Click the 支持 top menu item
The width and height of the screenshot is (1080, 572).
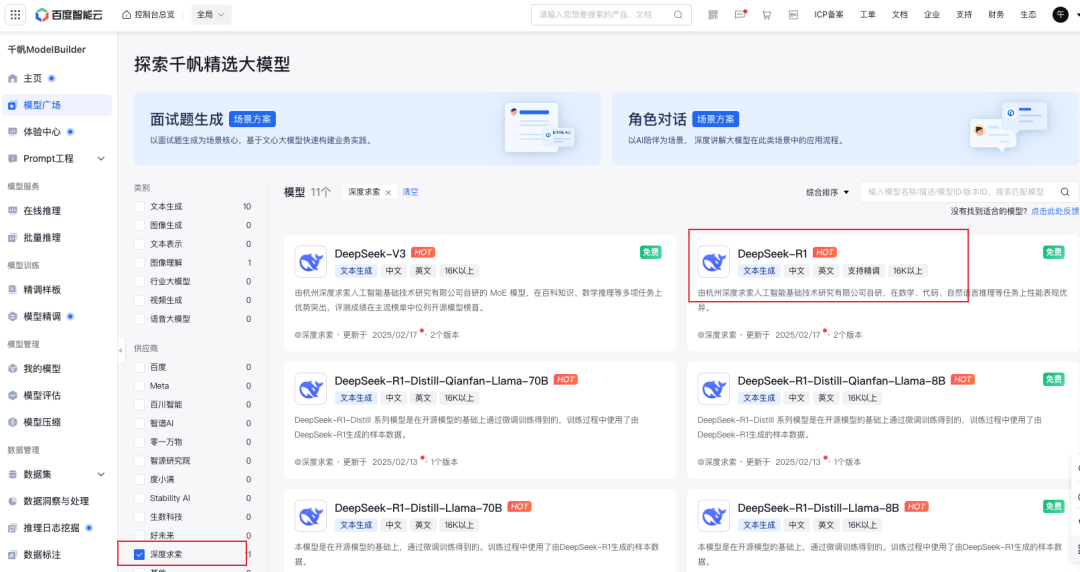coord(964,14)
